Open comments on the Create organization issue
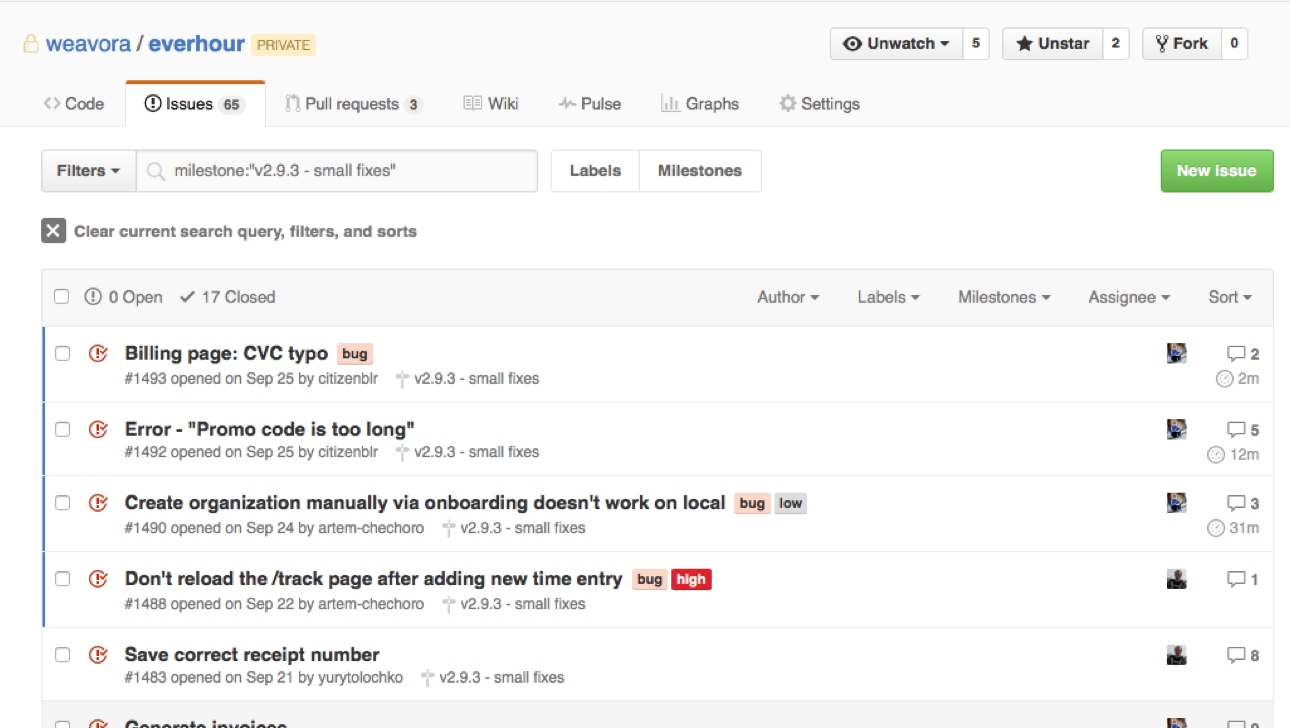Image resolution: width=1290 pixels, height=728 pixels. click(x=1243, y=503)
